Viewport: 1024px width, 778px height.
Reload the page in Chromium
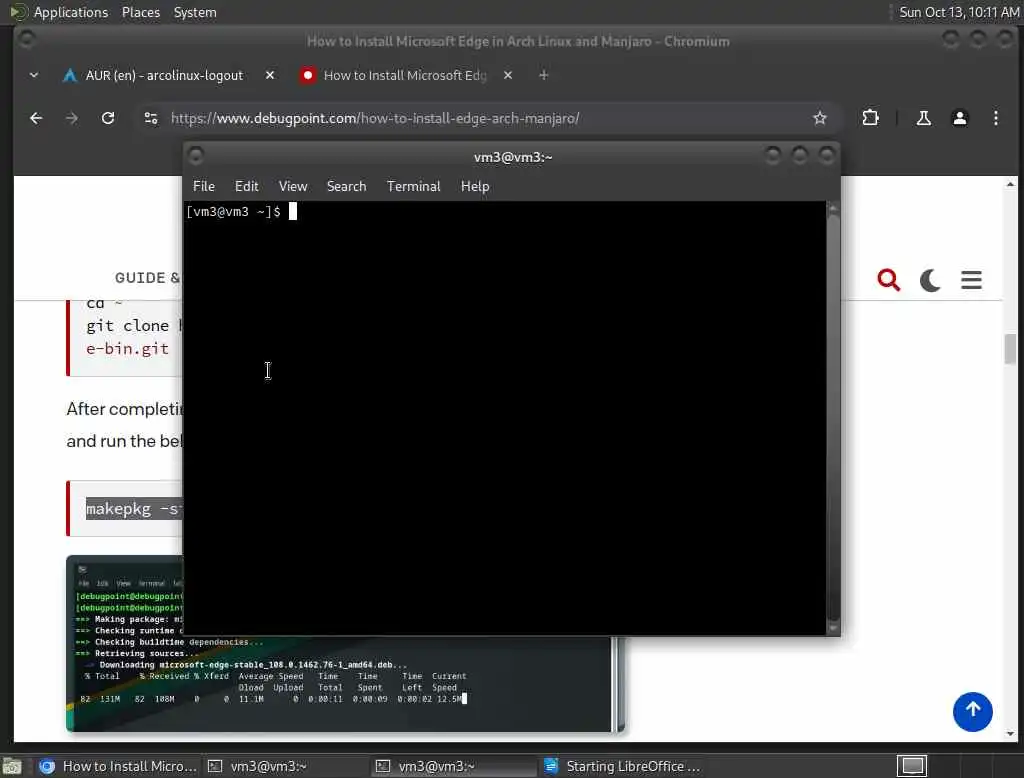point(108,118)
